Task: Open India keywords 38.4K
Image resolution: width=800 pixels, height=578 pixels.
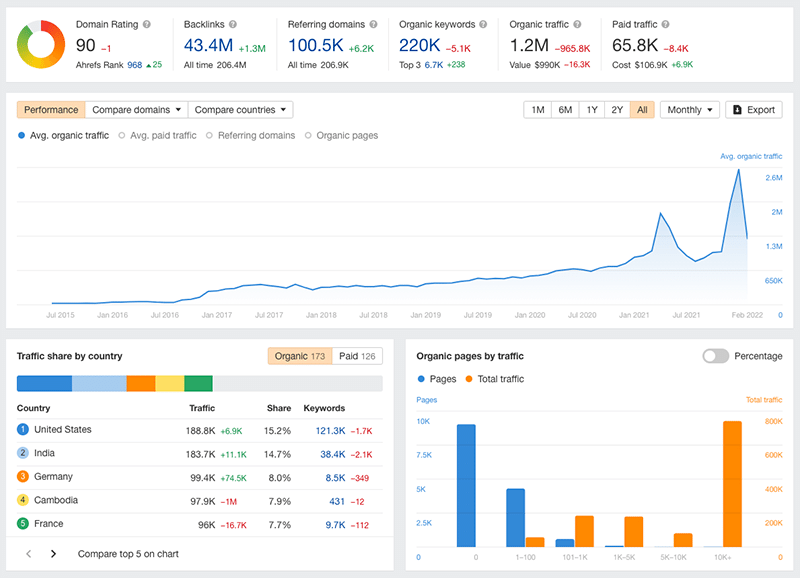Action: pyautogui.click(x=333, y=454)
